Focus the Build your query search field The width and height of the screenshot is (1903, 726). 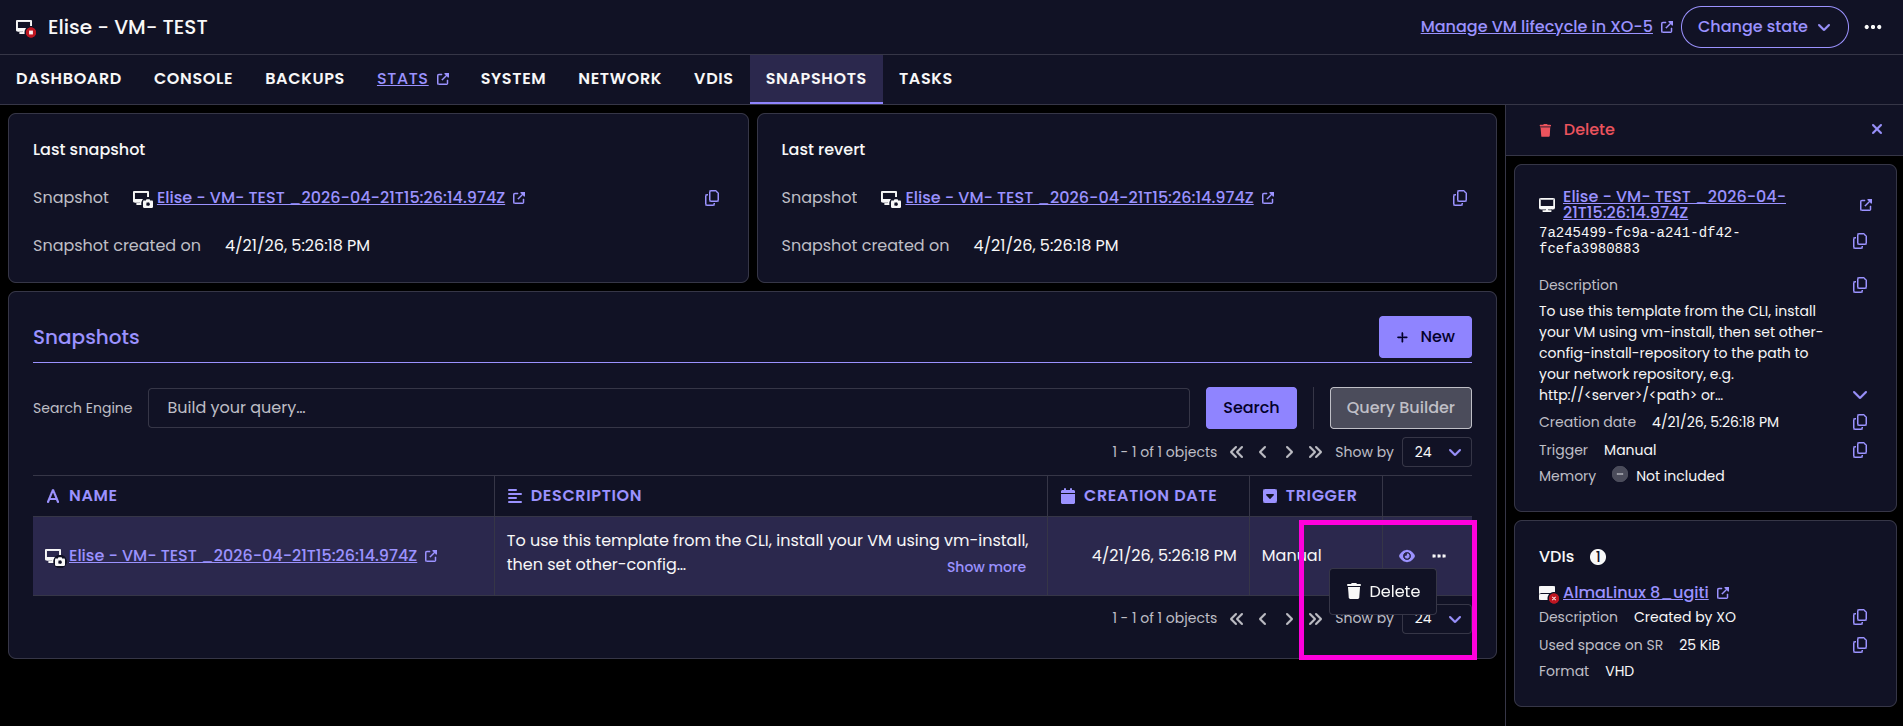tap(668, 408)
